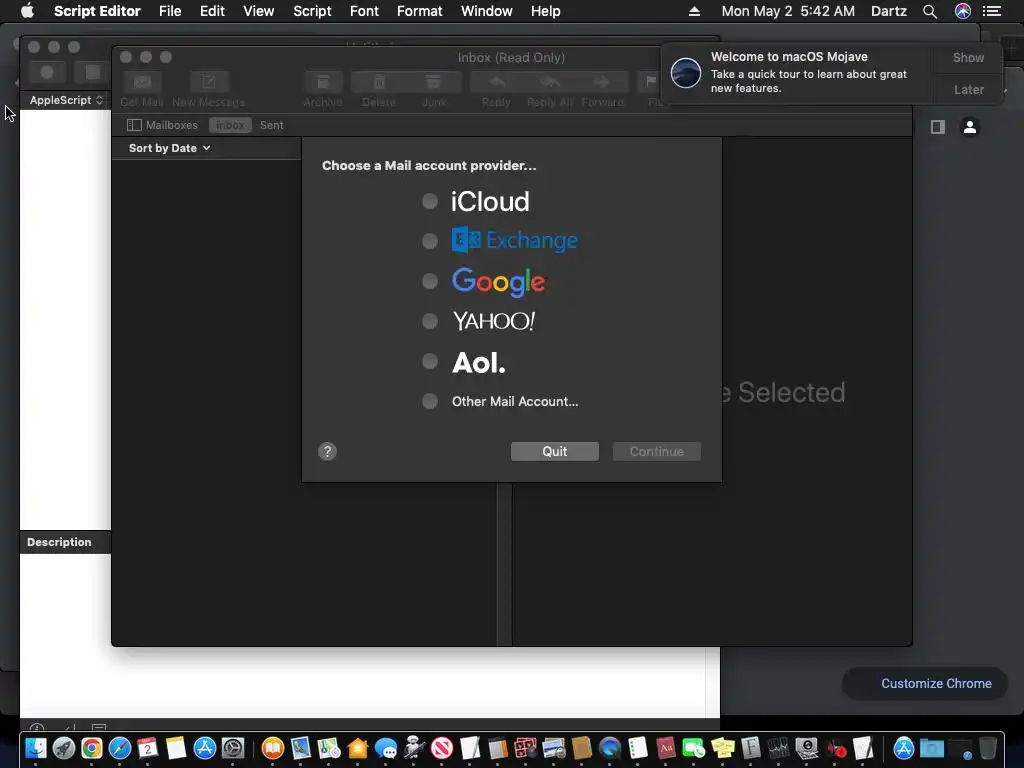Open Google Chrome from the Dock
Viewport: 1024px width, 768px height.
[x=91, y=748]
